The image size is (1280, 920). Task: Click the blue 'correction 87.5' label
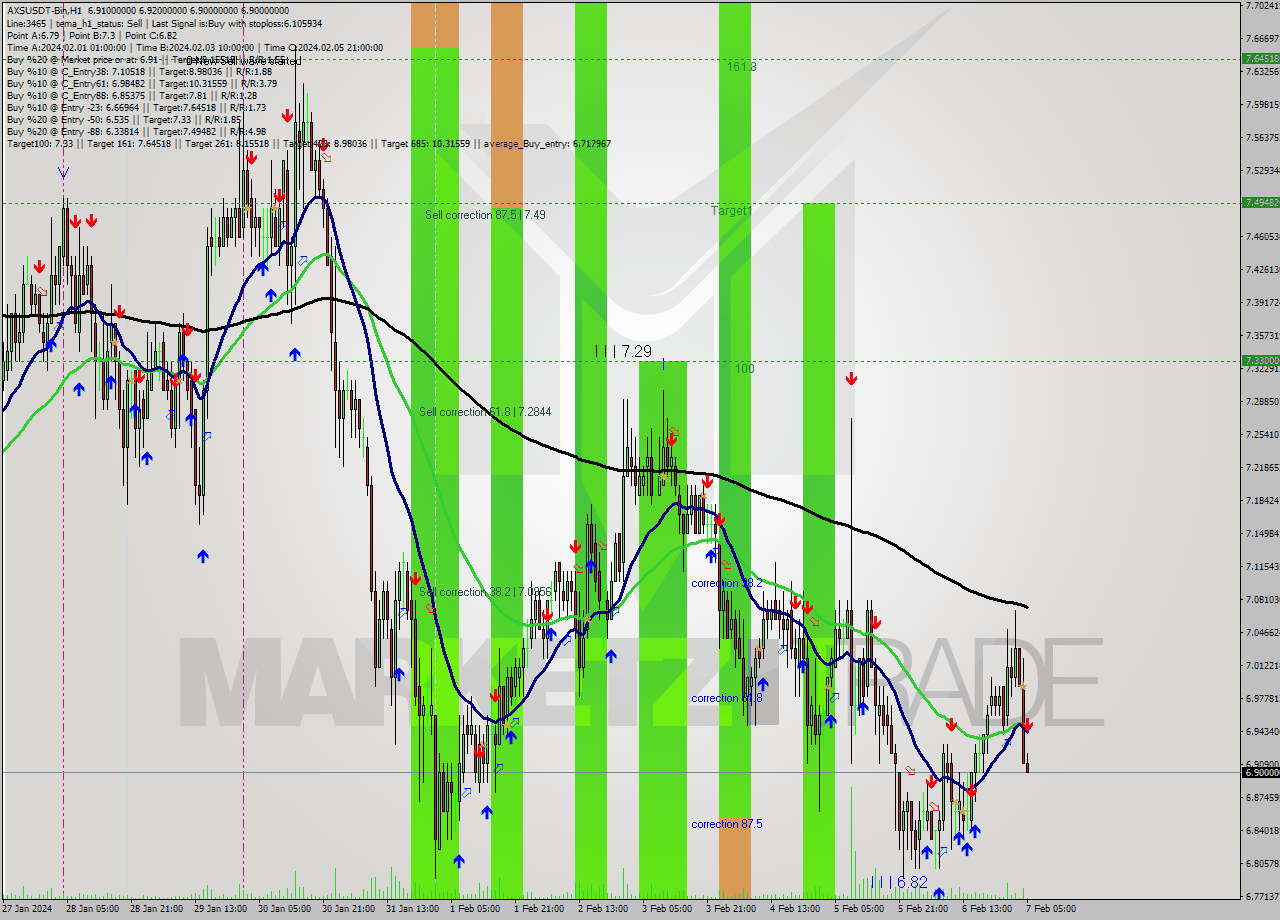pos(727,824)
